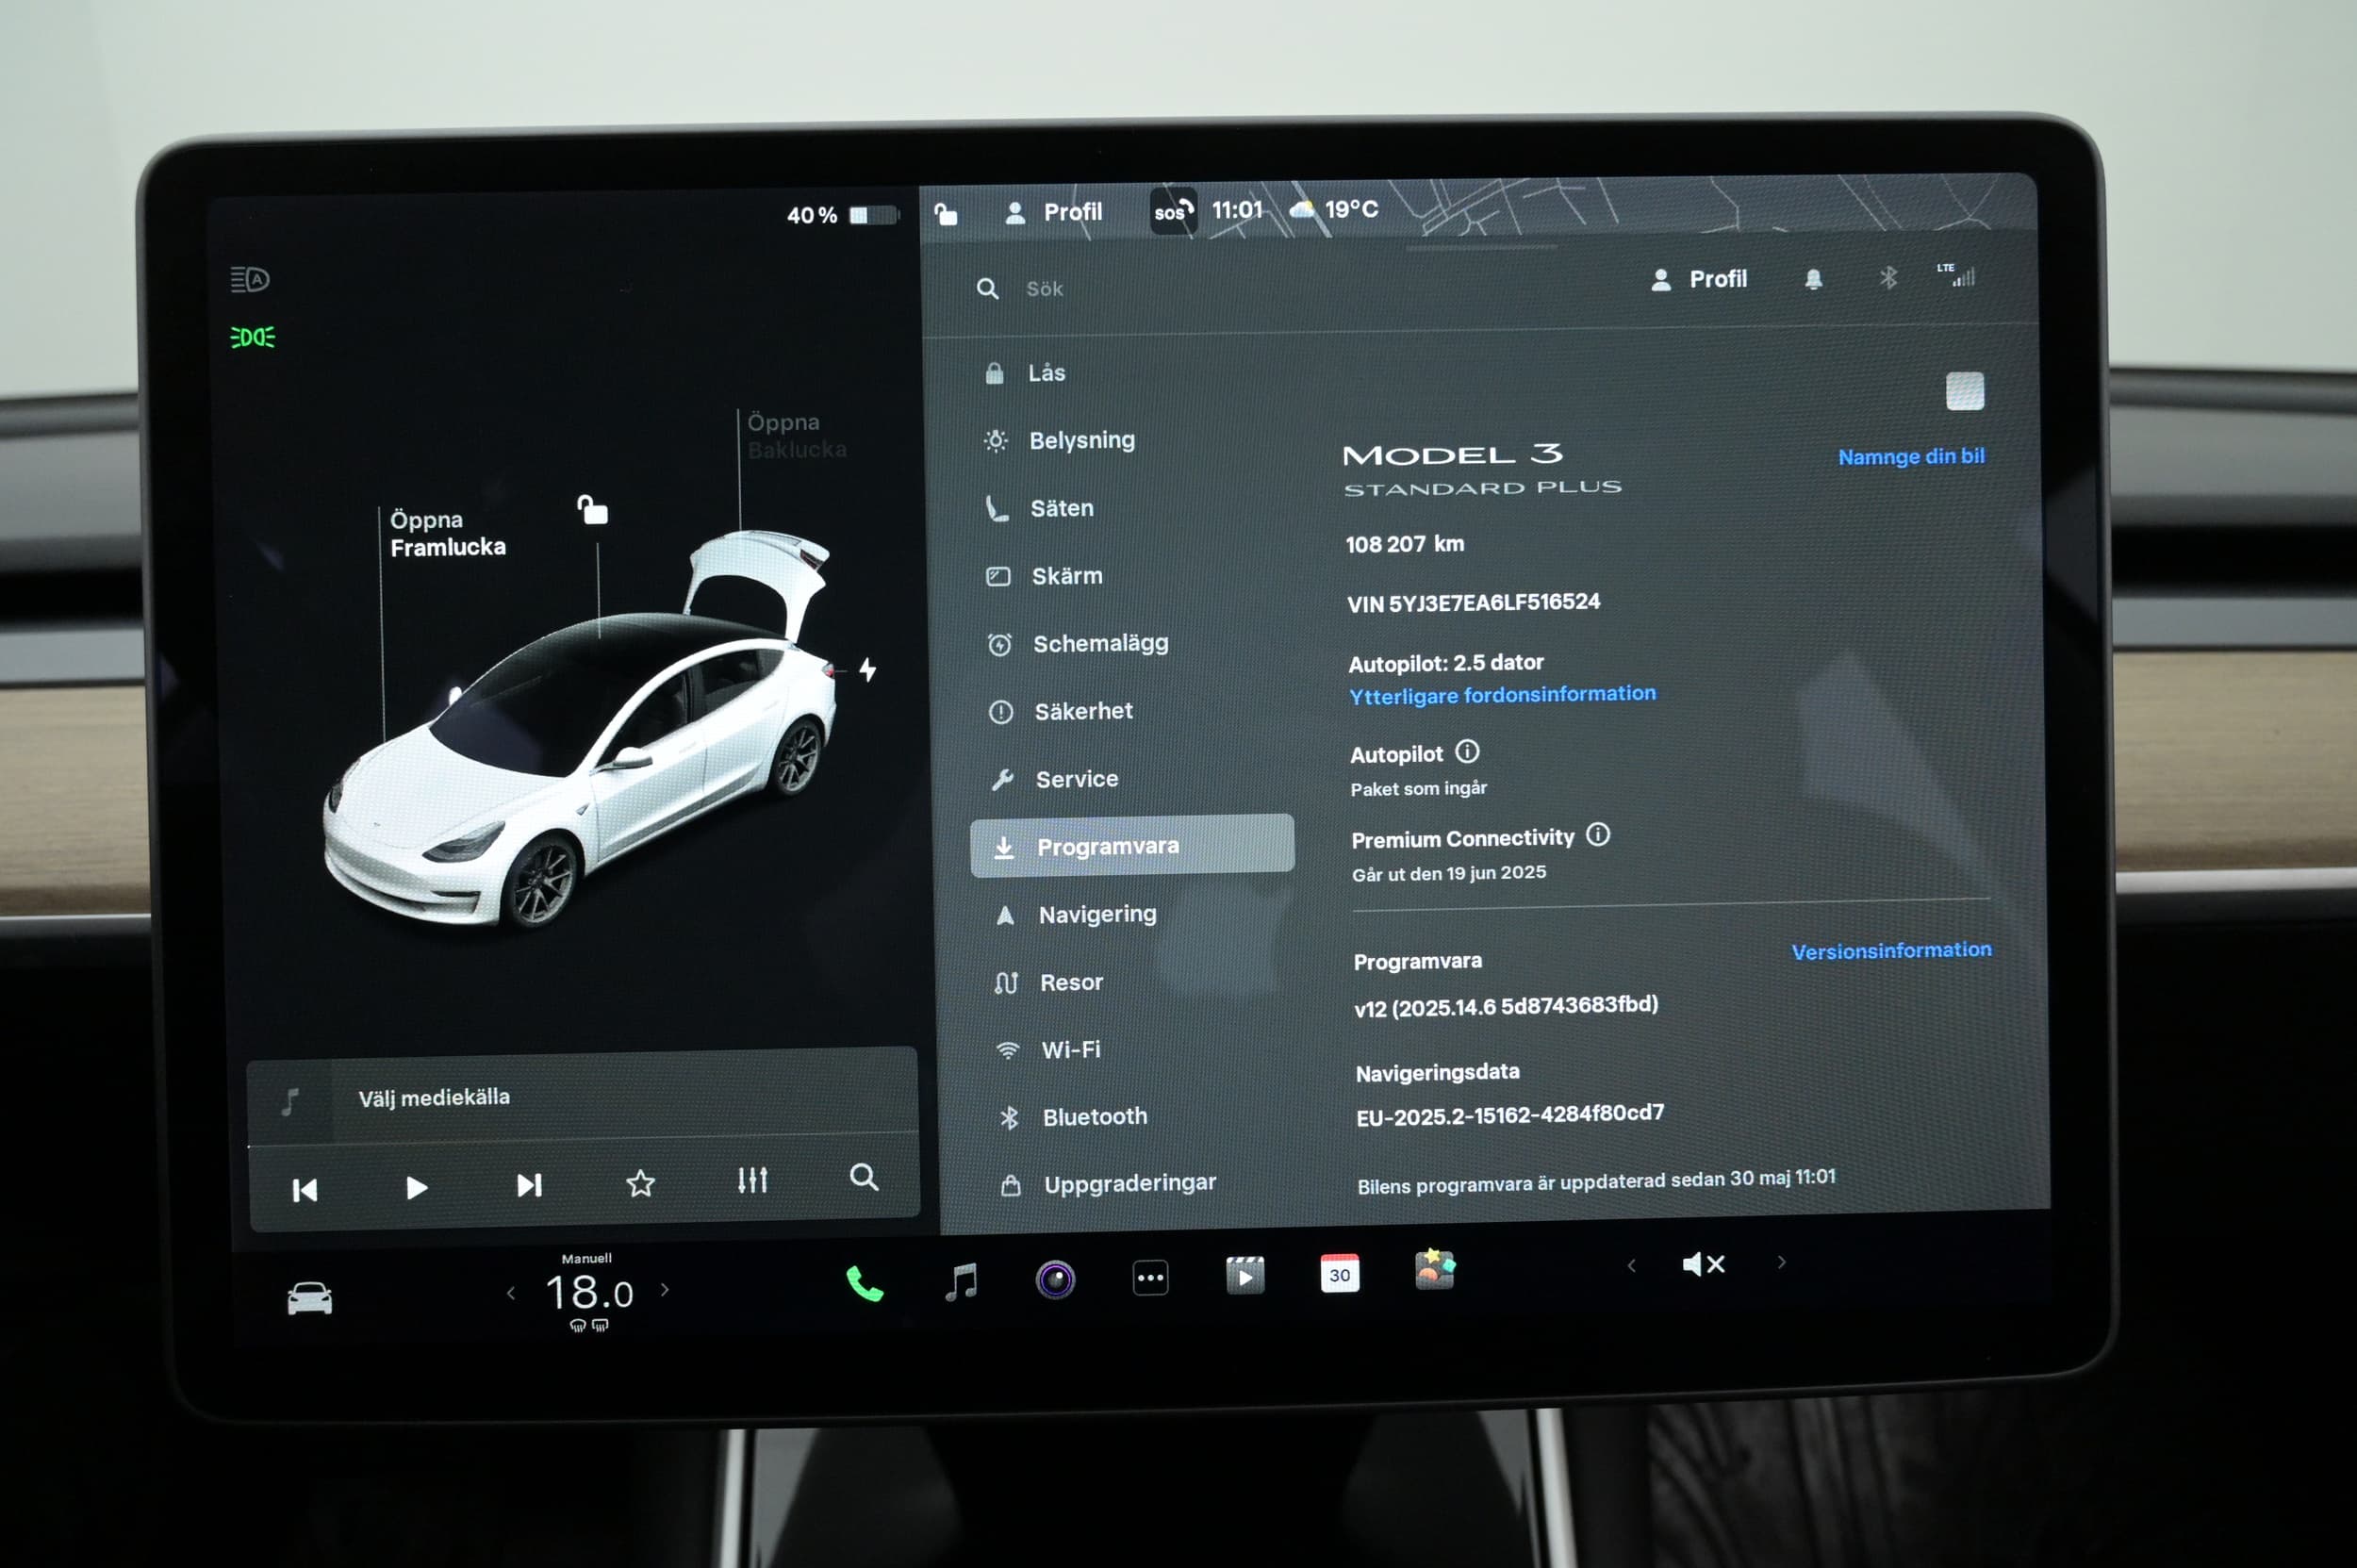Screen dimensions: 2357x1568
Task: Open the dashcam camera app
Action: pos(1055,1279)
